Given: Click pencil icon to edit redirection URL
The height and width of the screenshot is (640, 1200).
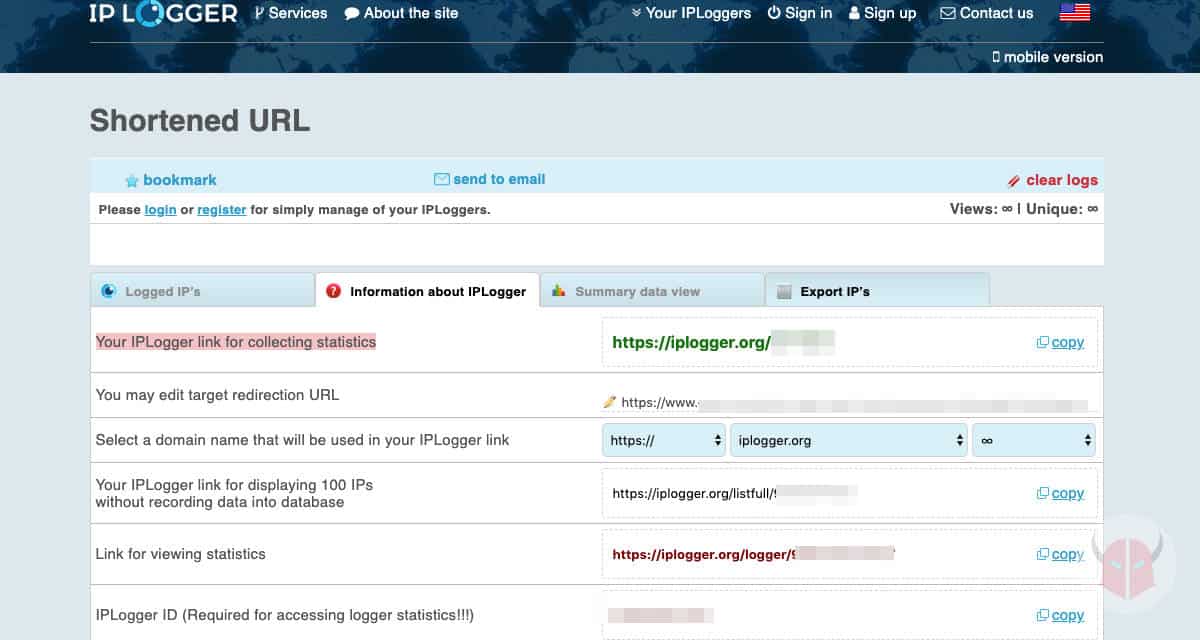Looking at the screenshot, I should click(x=610, y=402).
